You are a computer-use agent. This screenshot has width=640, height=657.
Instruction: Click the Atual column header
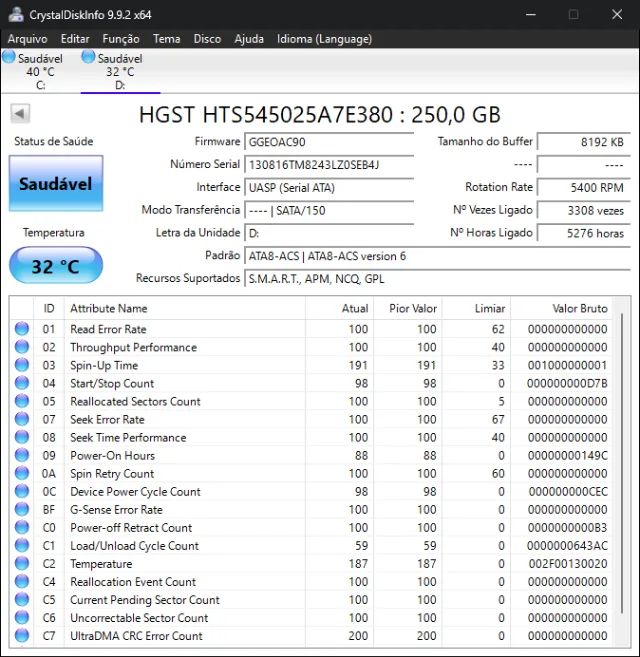pos(339,308)
